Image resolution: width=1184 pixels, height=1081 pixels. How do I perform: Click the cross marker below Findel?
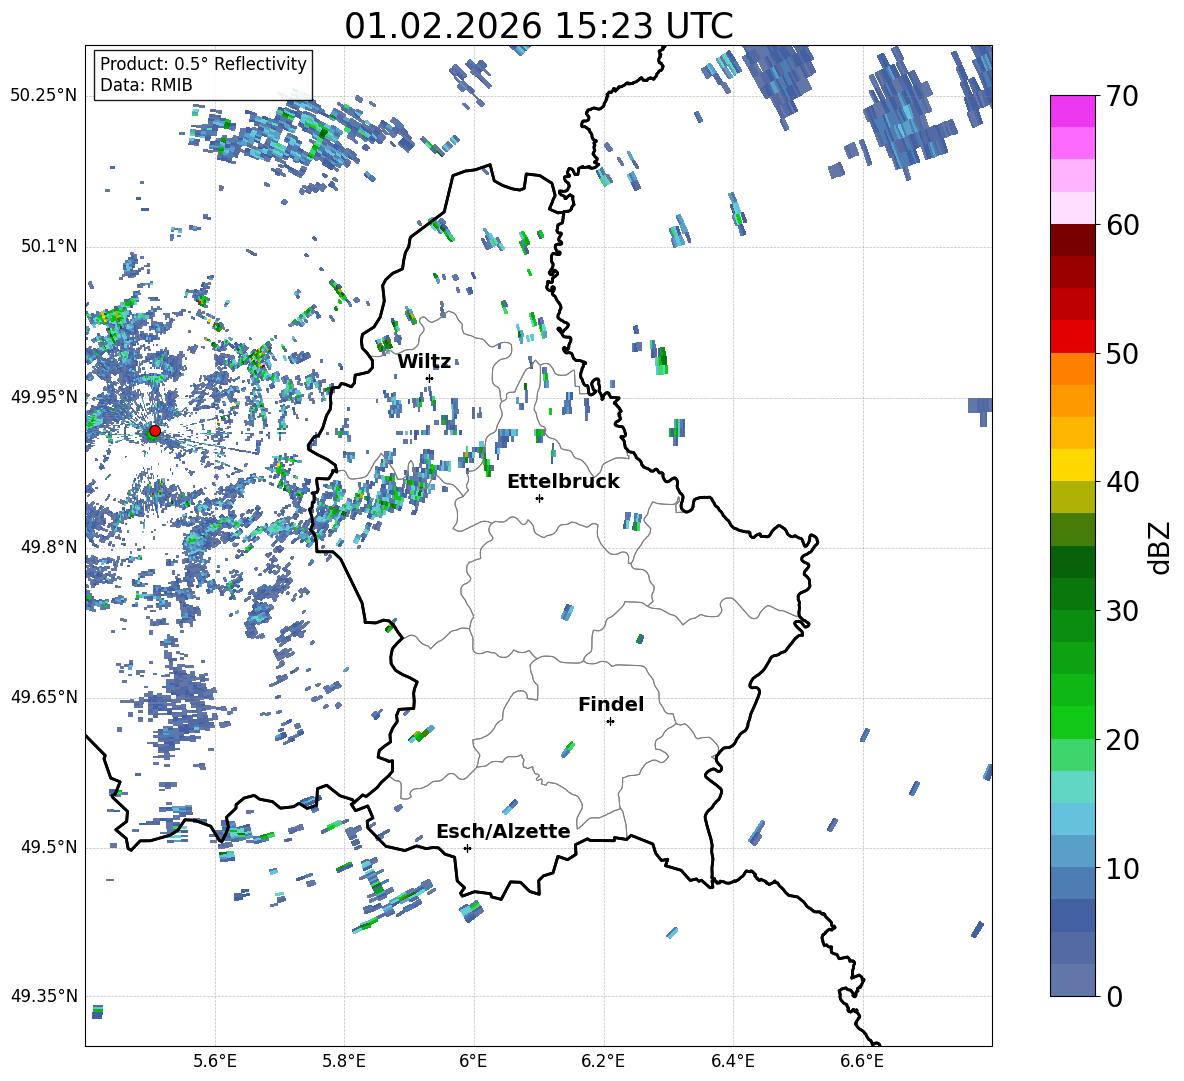pos(610,722)
